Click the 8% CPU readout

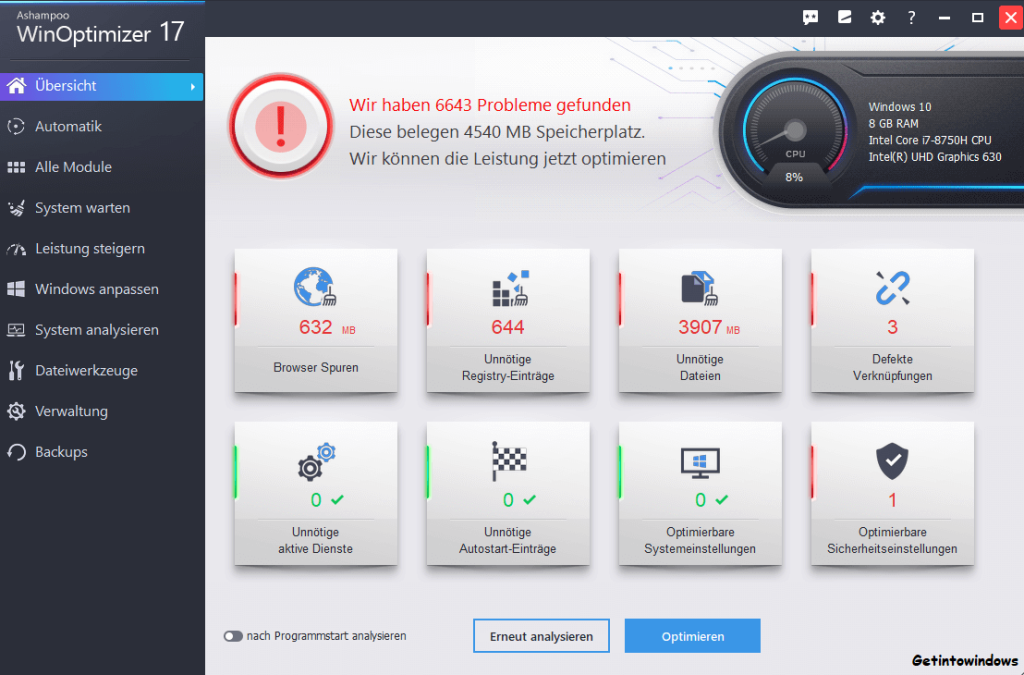pos(794,177)
